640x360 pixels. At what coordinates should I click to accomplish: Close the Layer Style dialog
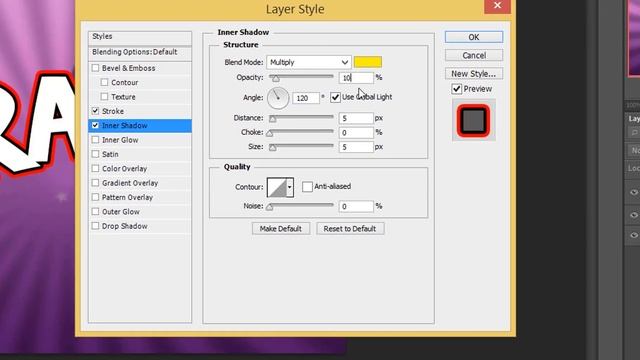(497, 6)
